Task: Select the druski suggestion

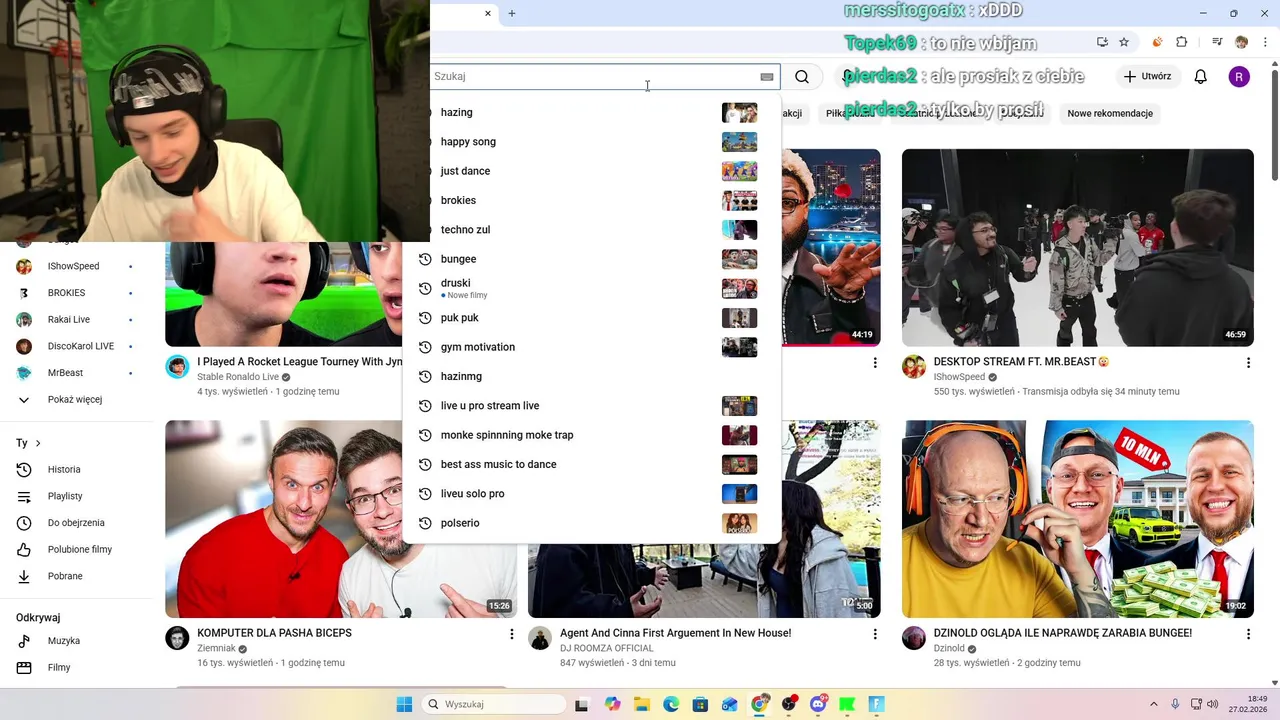Action: tap(591, 288)
